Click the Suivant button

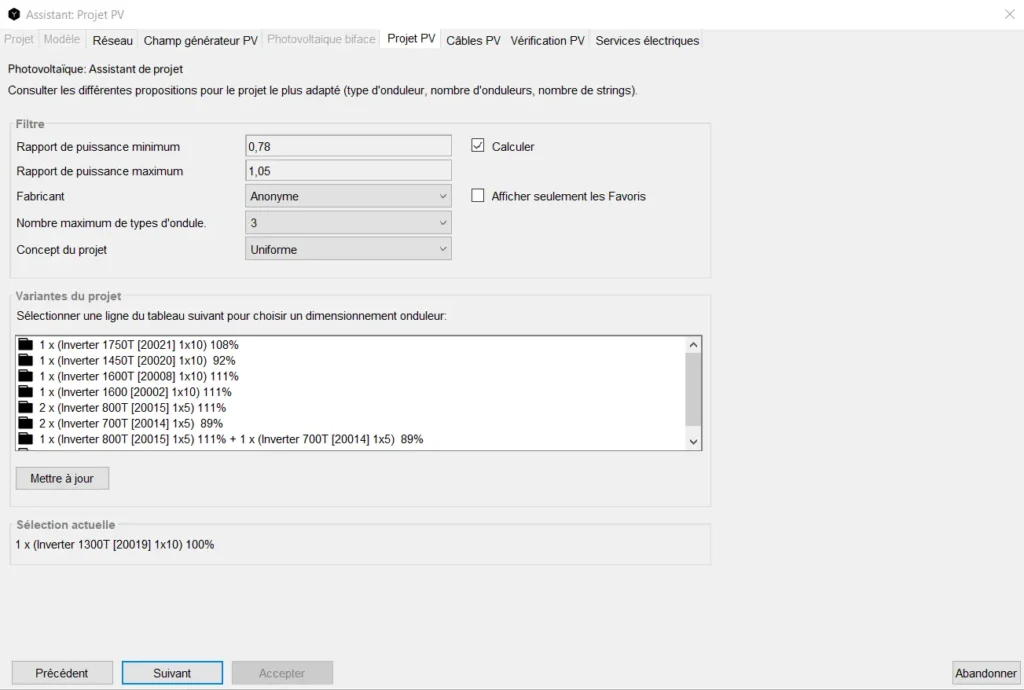pyautogui.click(x=172, y=673)
